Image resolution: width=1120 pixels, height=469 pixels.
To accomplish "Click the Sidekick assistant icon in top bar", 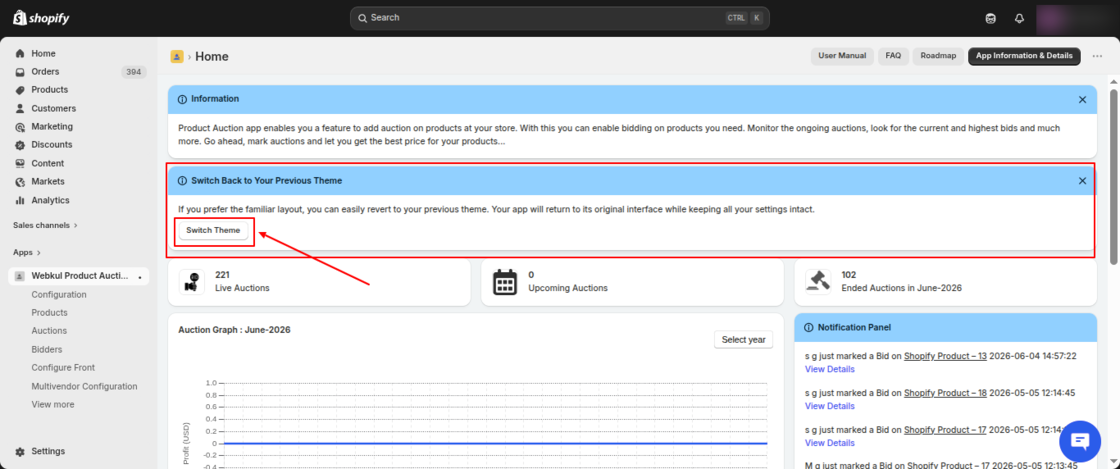I will pyautogui.click(x=990, y=19).
